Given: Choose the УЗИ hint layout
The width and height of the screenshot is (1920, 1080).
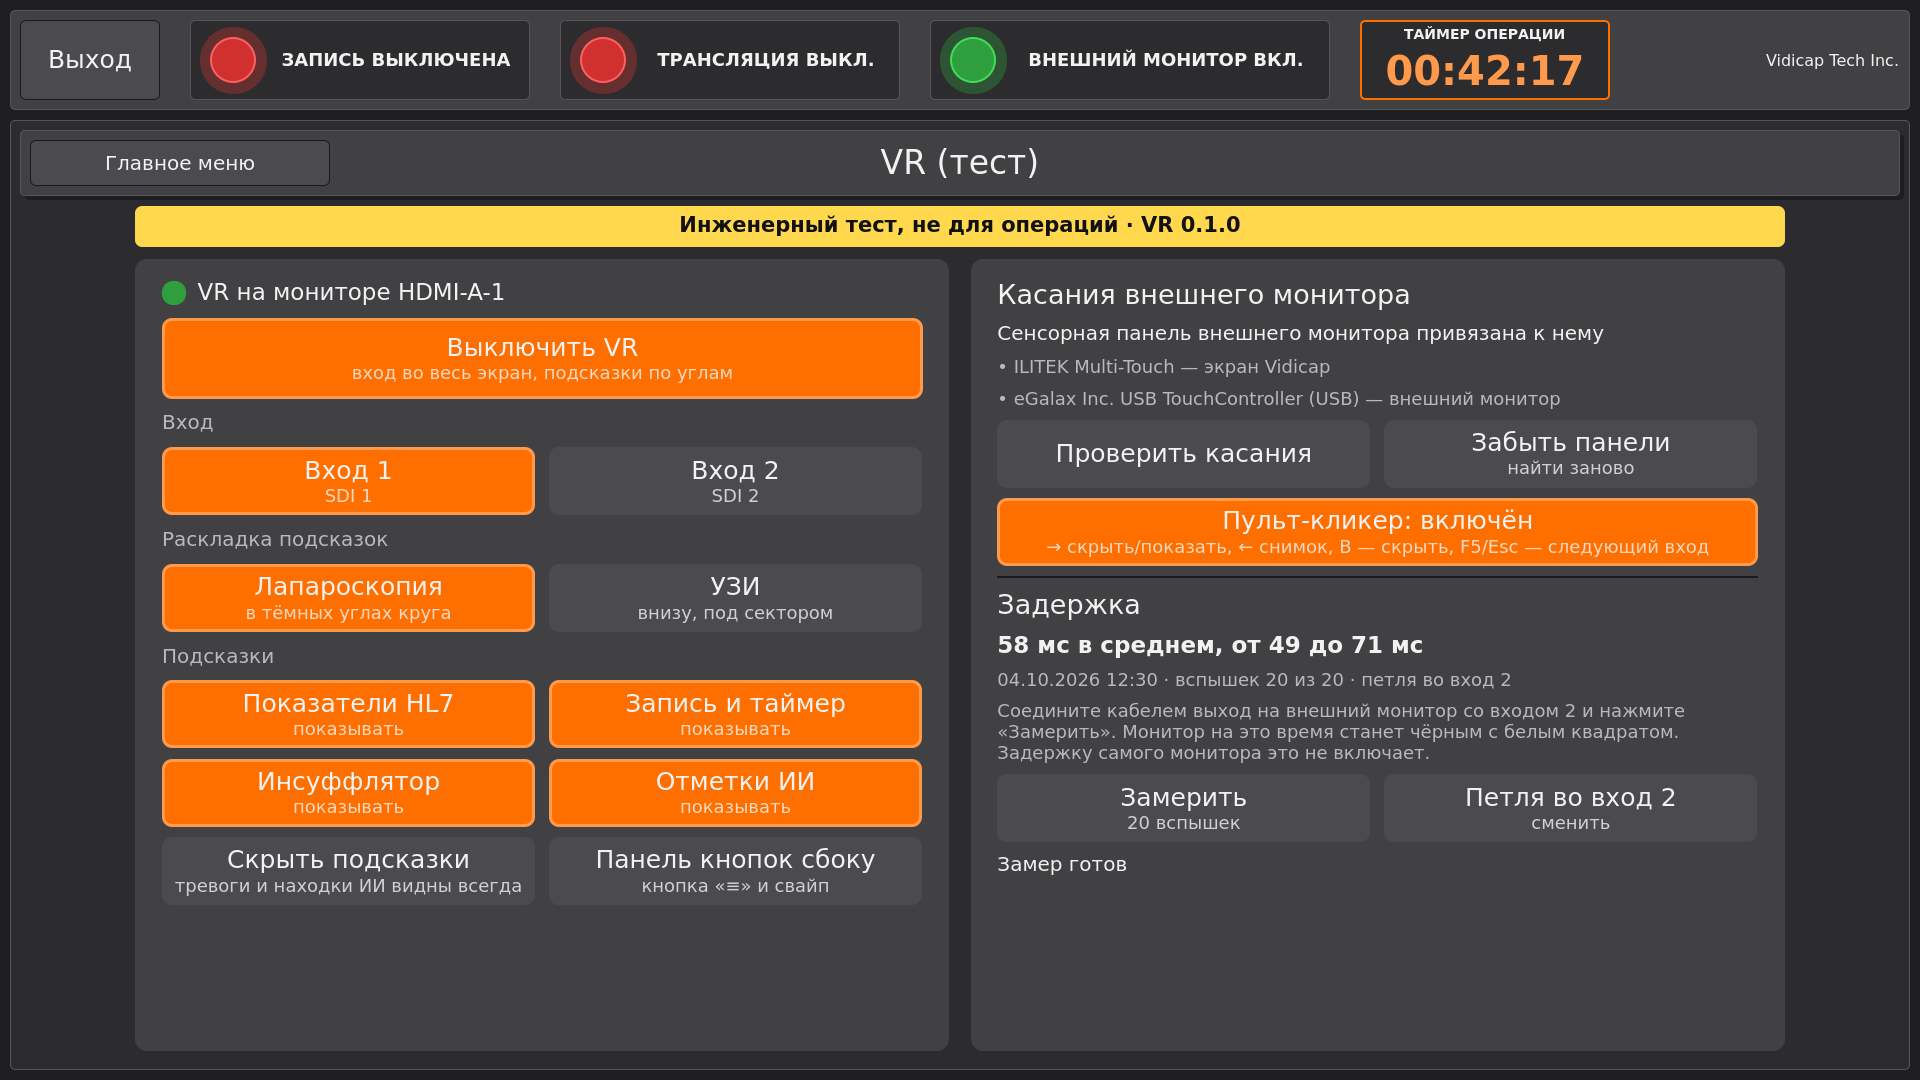Looking at the screenshot, I should (735, 598).
